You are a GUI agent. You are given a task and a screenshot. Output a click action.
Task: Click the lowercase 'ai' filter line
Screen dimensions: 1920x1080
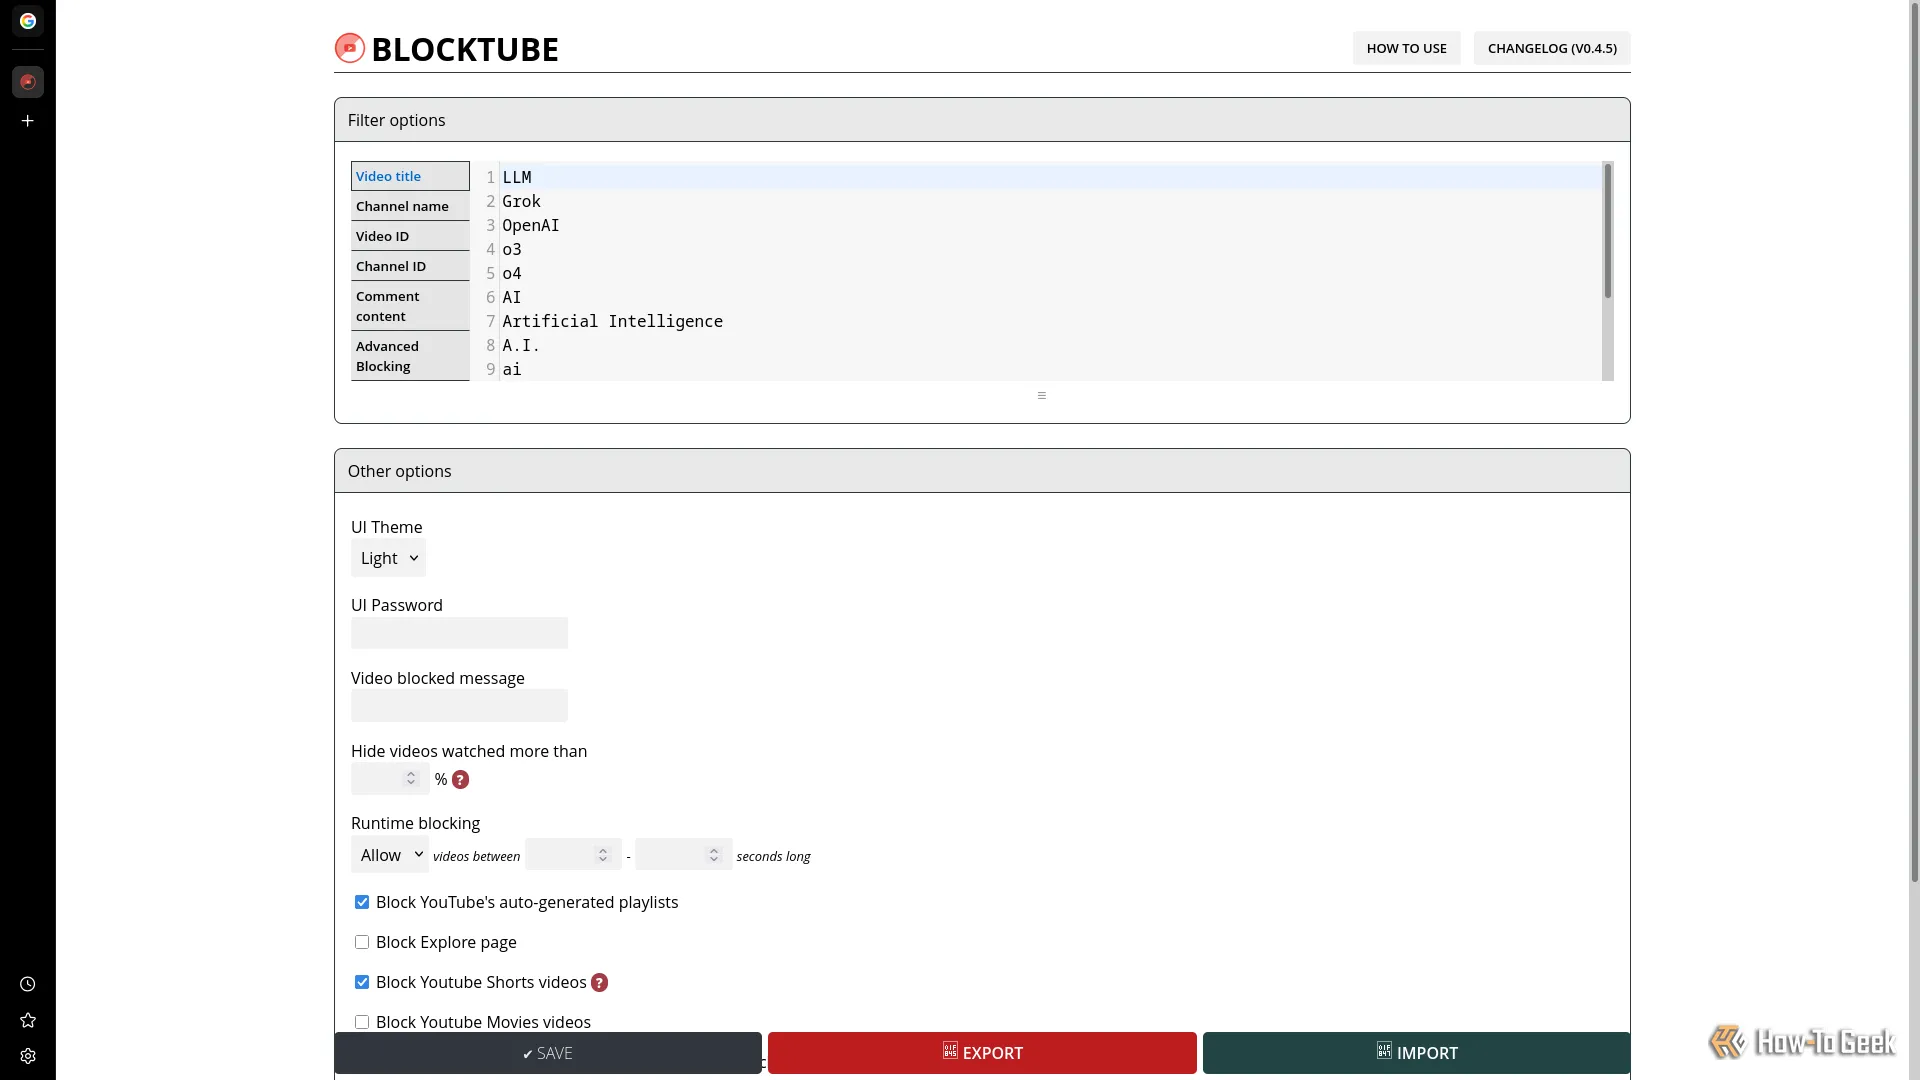[x=1050, y=369]
